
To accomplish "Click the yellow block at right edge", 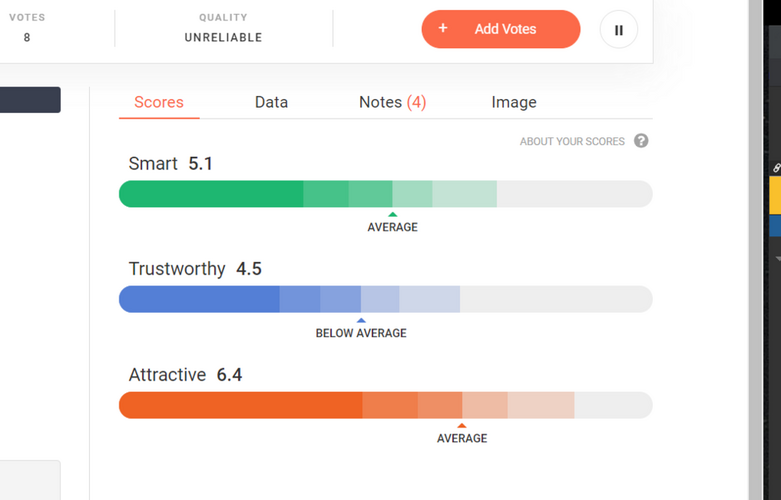I will point(775,196).
